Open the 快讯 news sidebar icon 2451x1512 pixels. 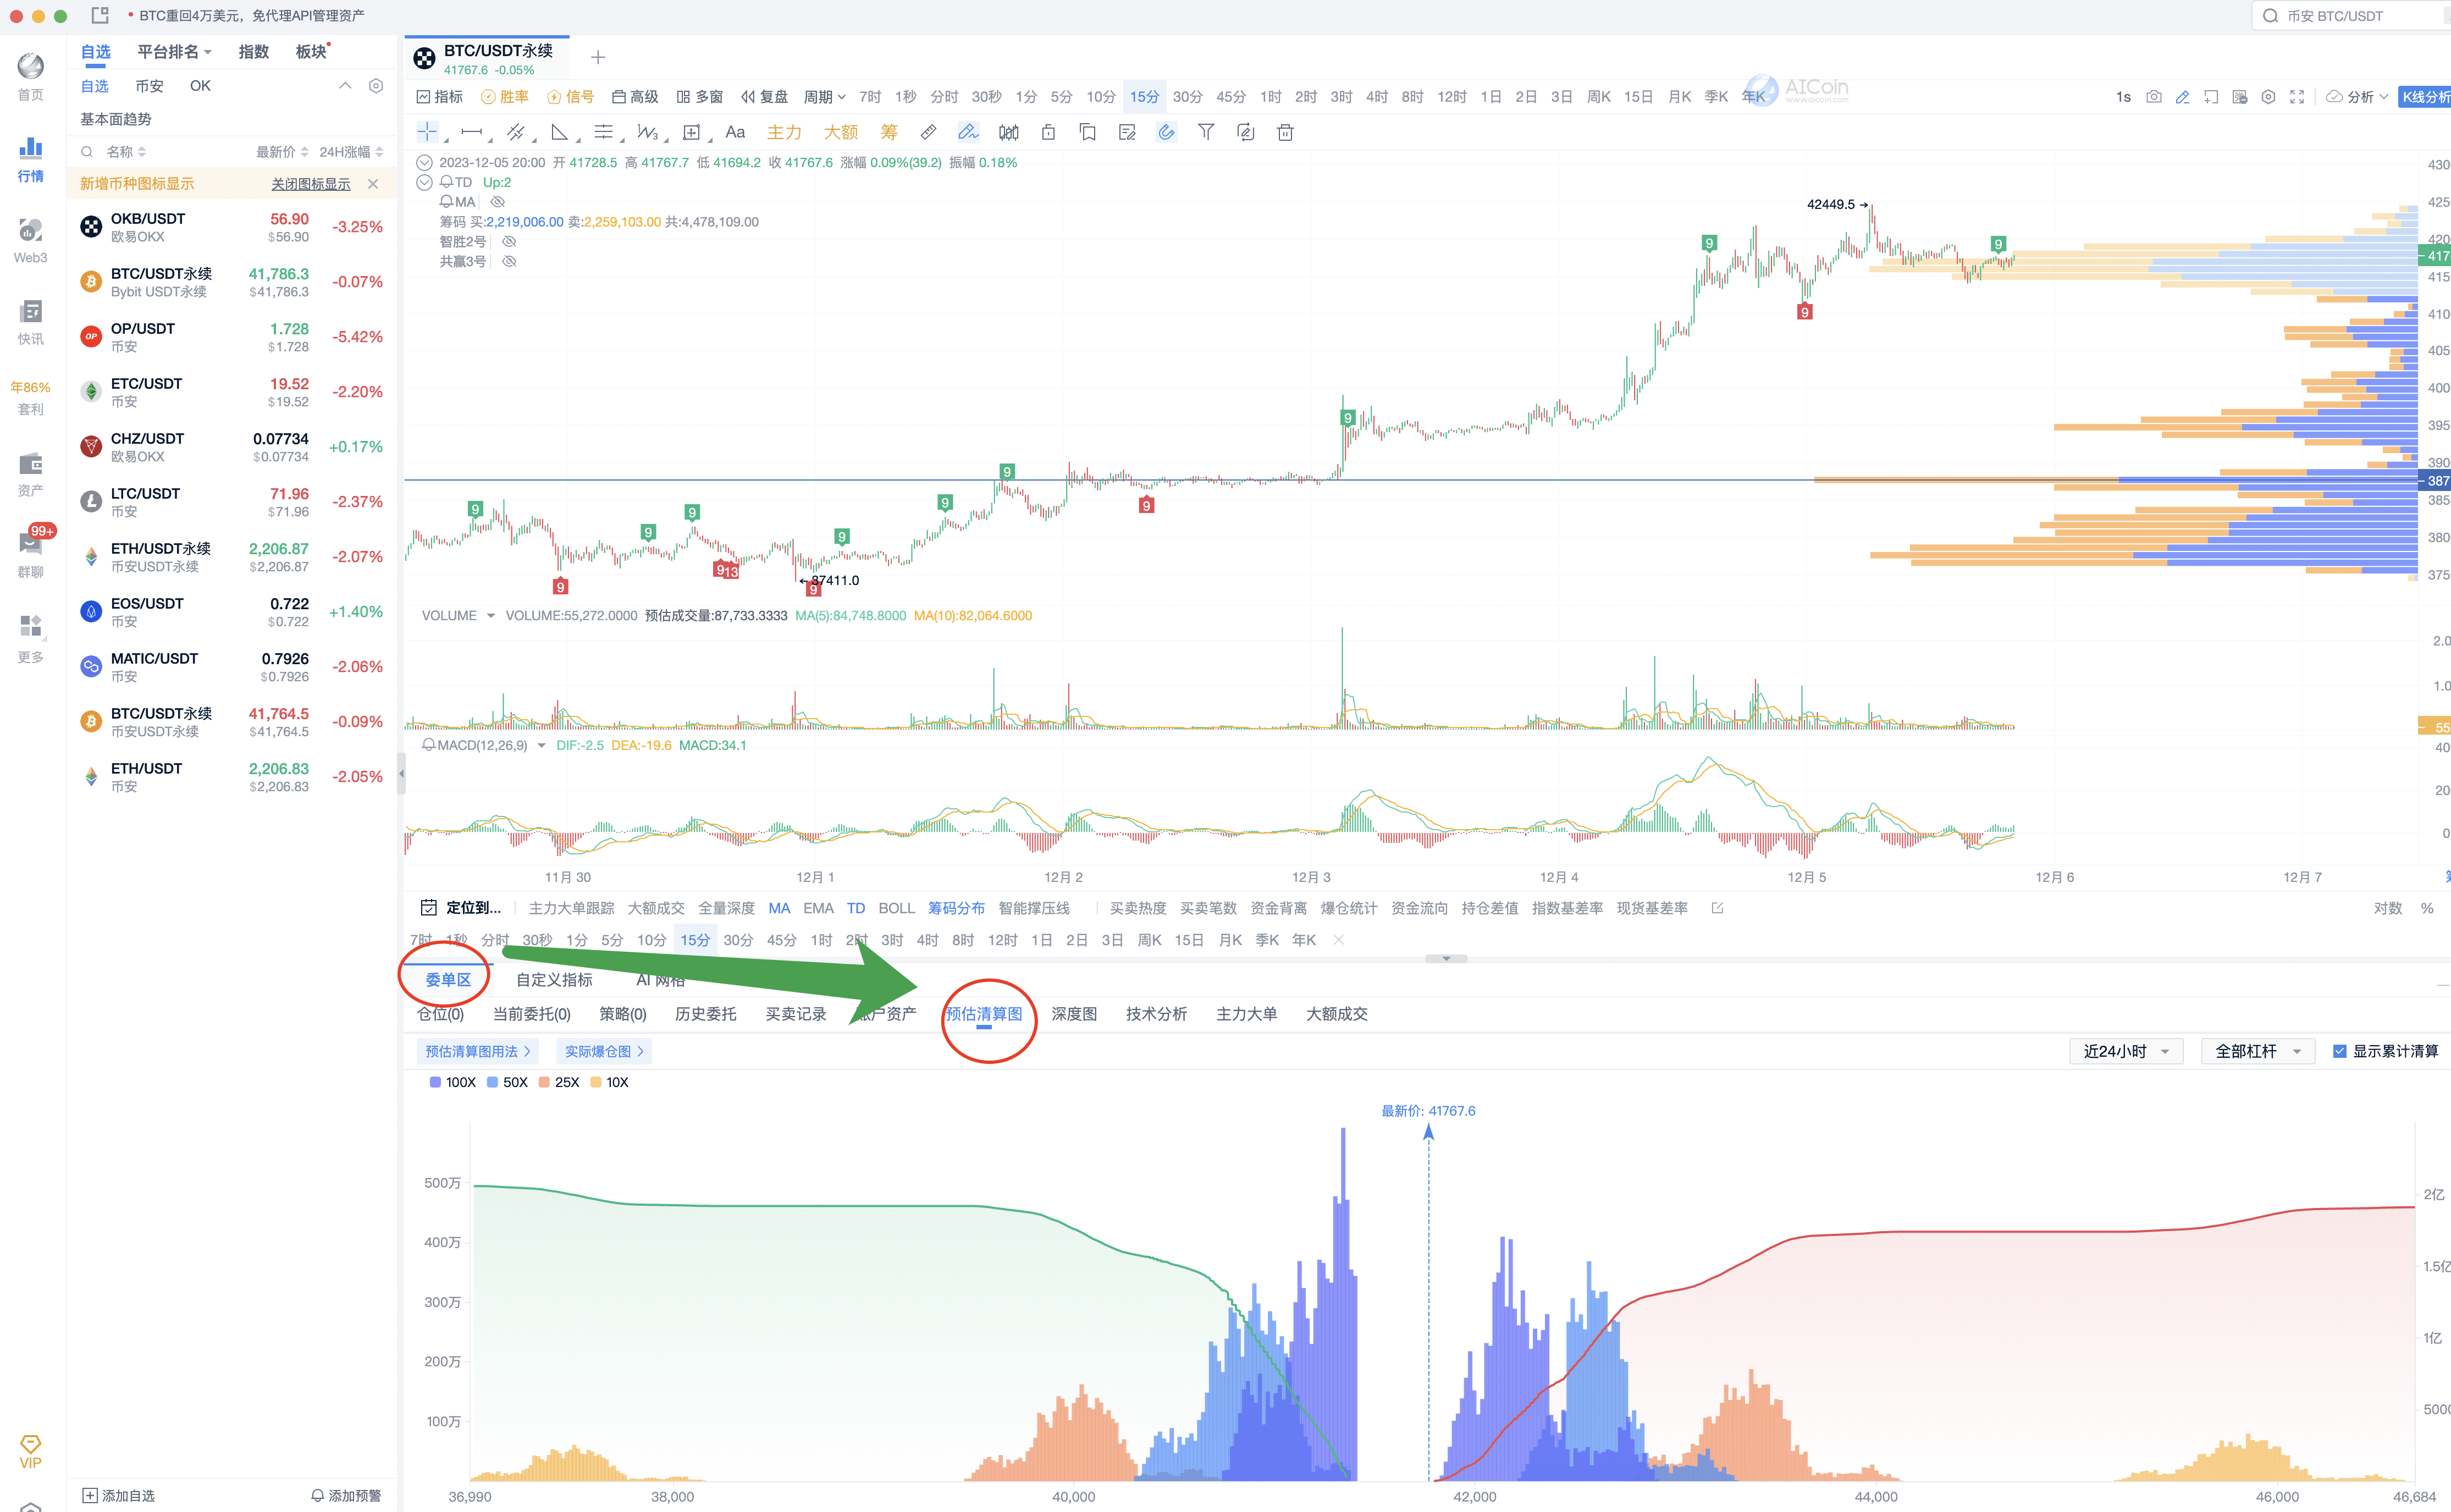tap(30, 322)
